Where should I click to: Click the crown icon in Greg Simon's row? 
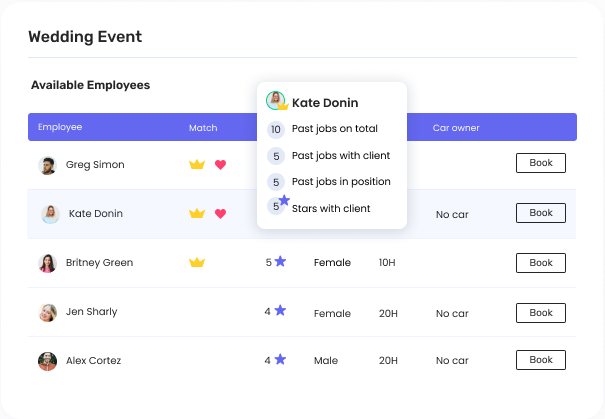(x=197, y=164)
